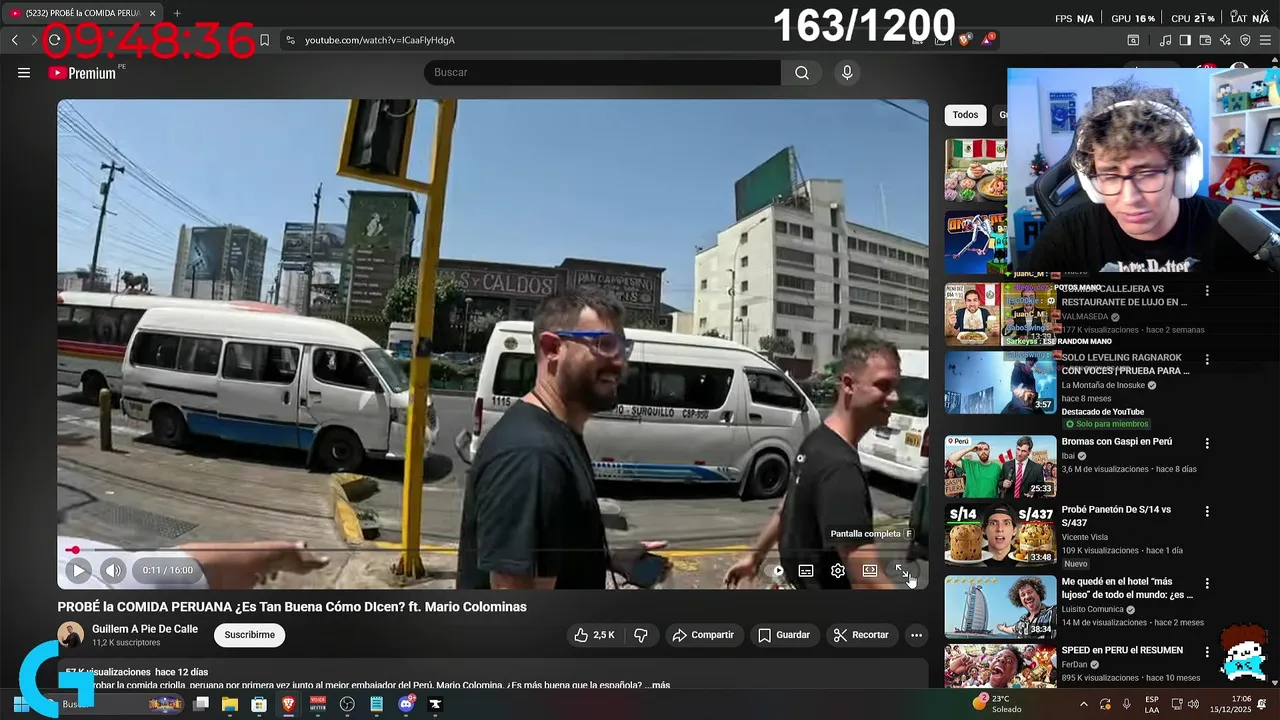This screenshot has width=1280, height=720.
Task: Open Brave Leo AI sparkle icon
Action: coord(1225,40)
